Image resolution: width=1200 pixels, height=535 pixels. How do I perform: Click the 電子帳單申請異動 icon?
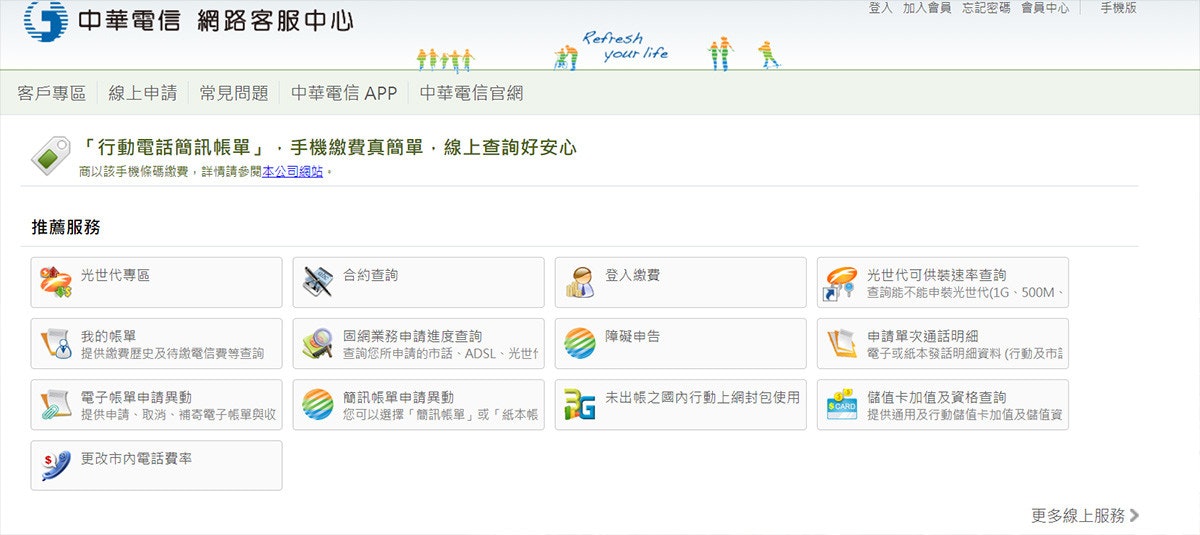[x=56, y=405]
